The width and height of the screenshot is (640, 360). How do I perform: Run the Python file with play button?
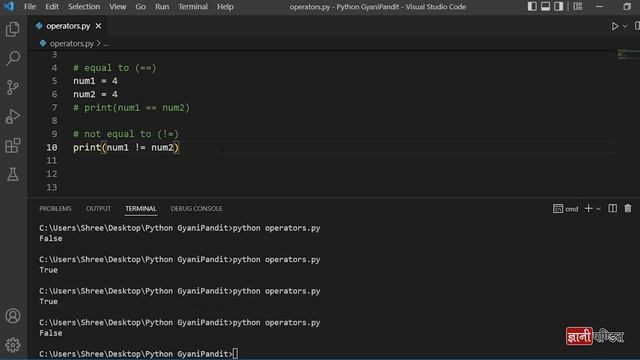614,26
